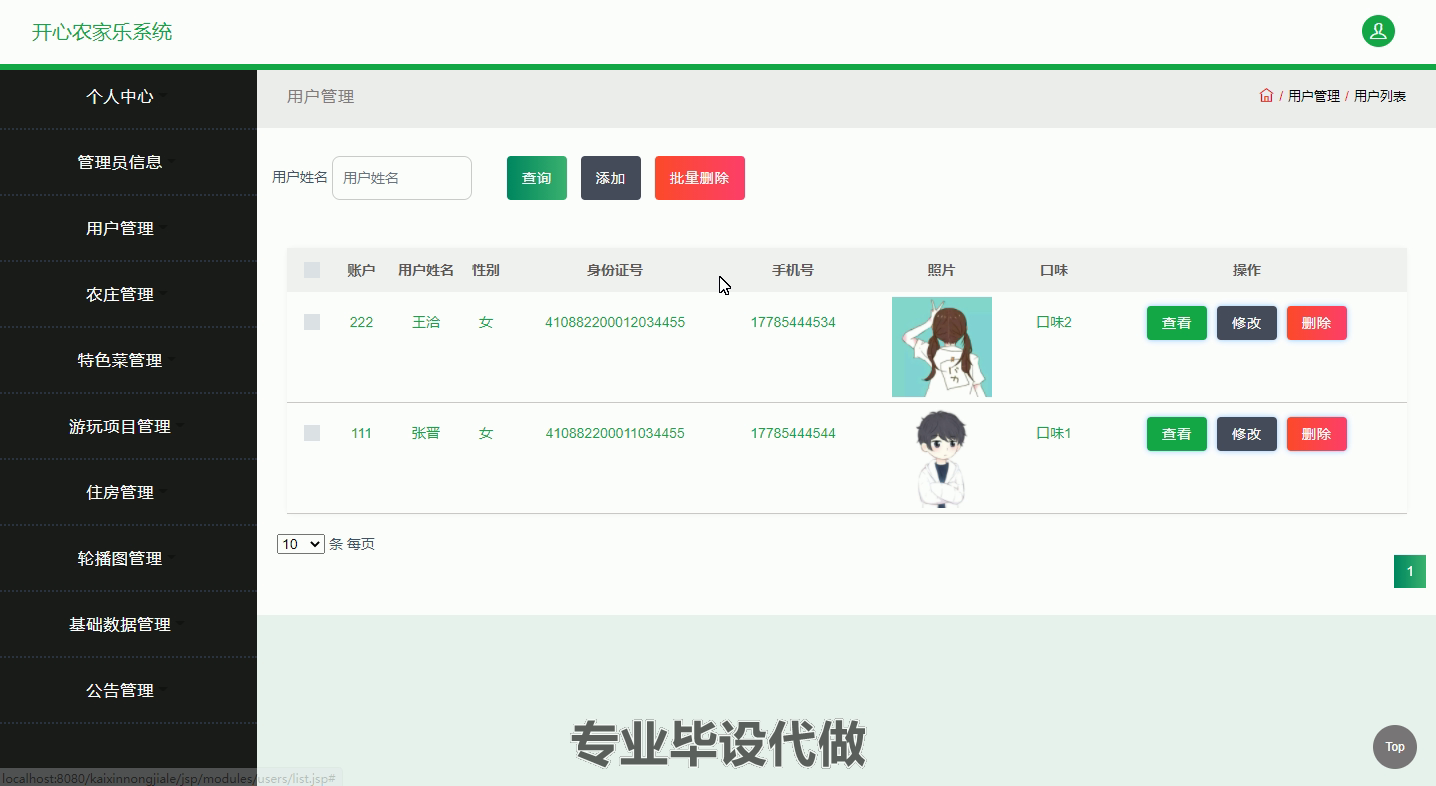The width and height of the screenshot is (1436, 786).
Task: Click the 添加 add button
Action: pyautogui.click(x=611, y=178)
